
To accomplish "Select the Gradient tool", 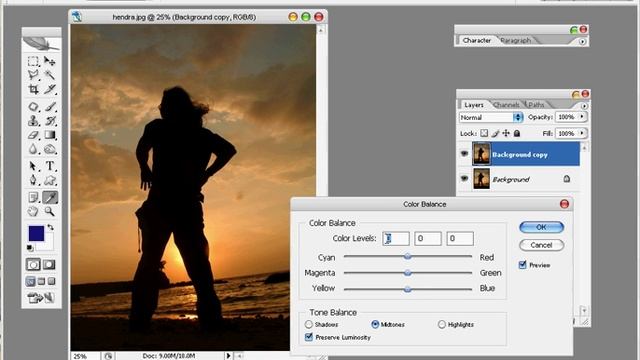I will tap(50, 135).
